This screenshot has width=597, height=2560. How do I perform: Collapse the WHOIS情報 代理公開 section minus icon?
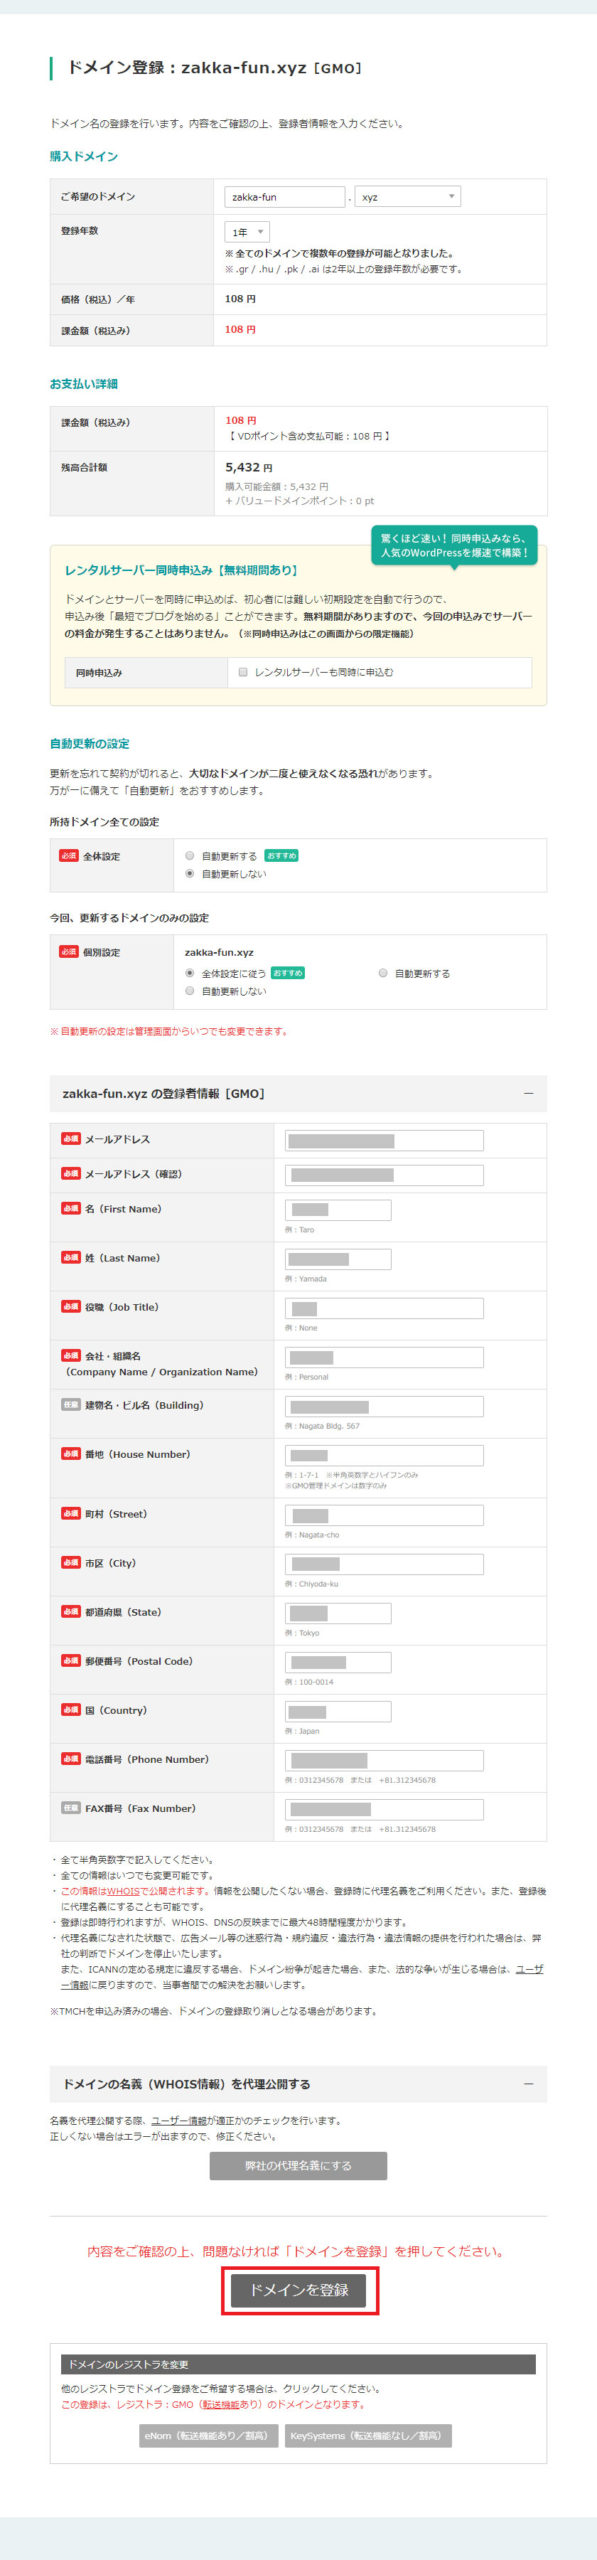point(528,2084)
